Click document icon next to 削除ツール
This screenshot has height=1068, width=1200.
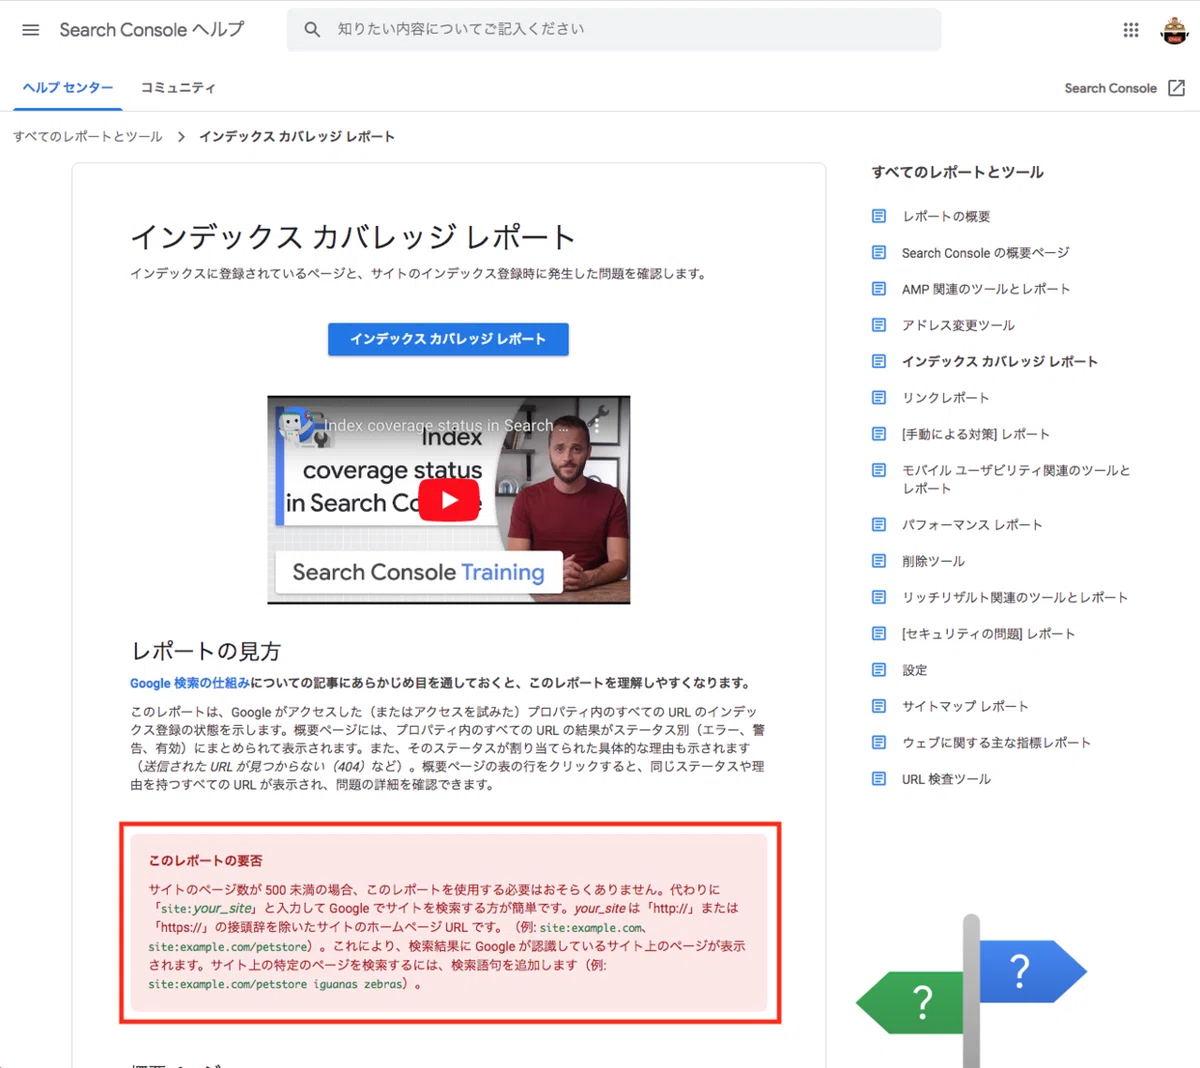(x=879, y=561)
